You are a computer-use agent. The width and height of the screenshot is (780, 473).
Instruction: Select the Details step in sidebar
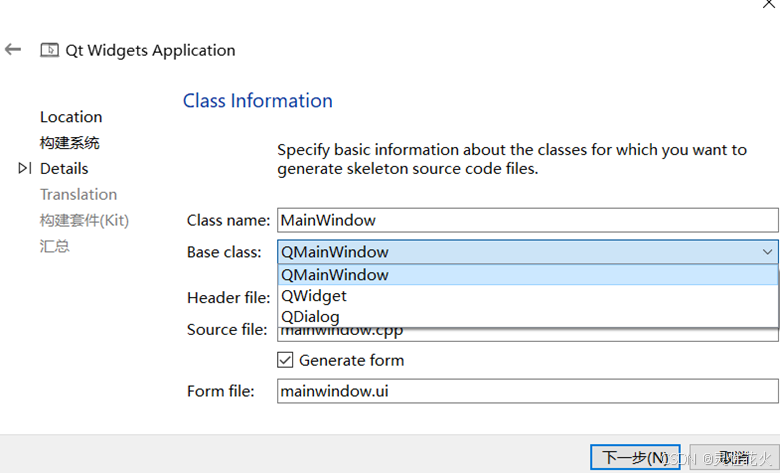tap(64, 169)
